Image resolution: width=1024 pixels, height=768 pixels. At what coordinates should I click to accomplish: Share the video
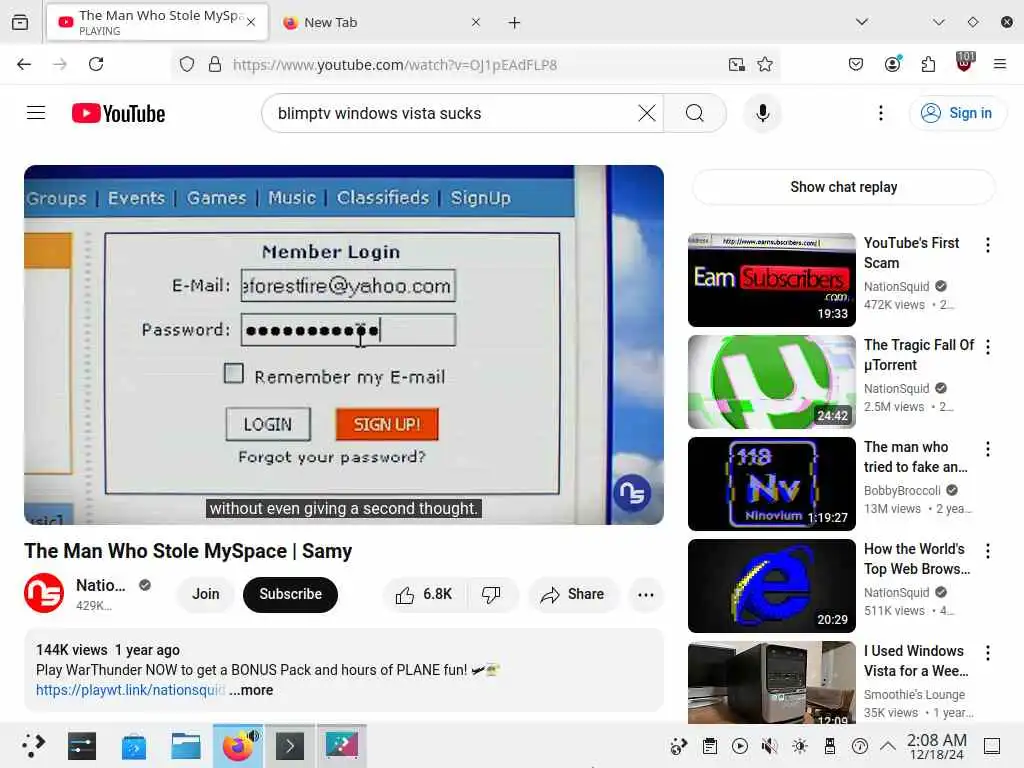coord(572,594)
